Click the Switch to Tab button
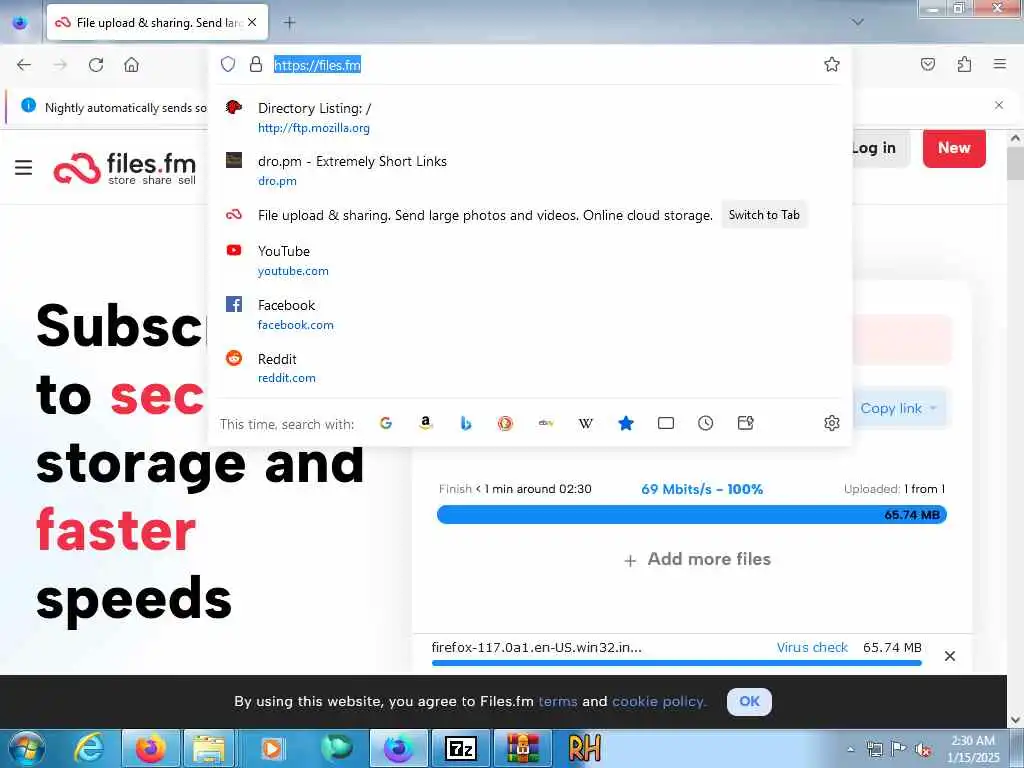Viewport: 1024px width, 768px height. [x=764, y=215]
